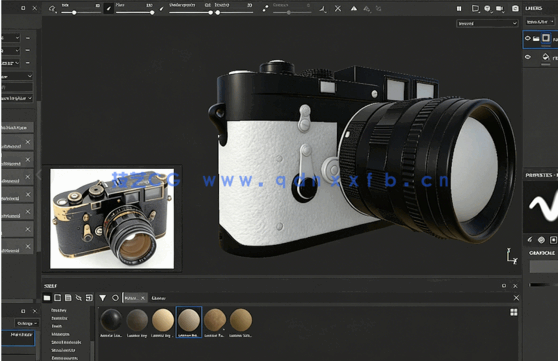Image resolution: width=558 pixels, height=361 pixels.
Task: Select the mask thumbnail of the highlighted layer
Action: point(546,38)
